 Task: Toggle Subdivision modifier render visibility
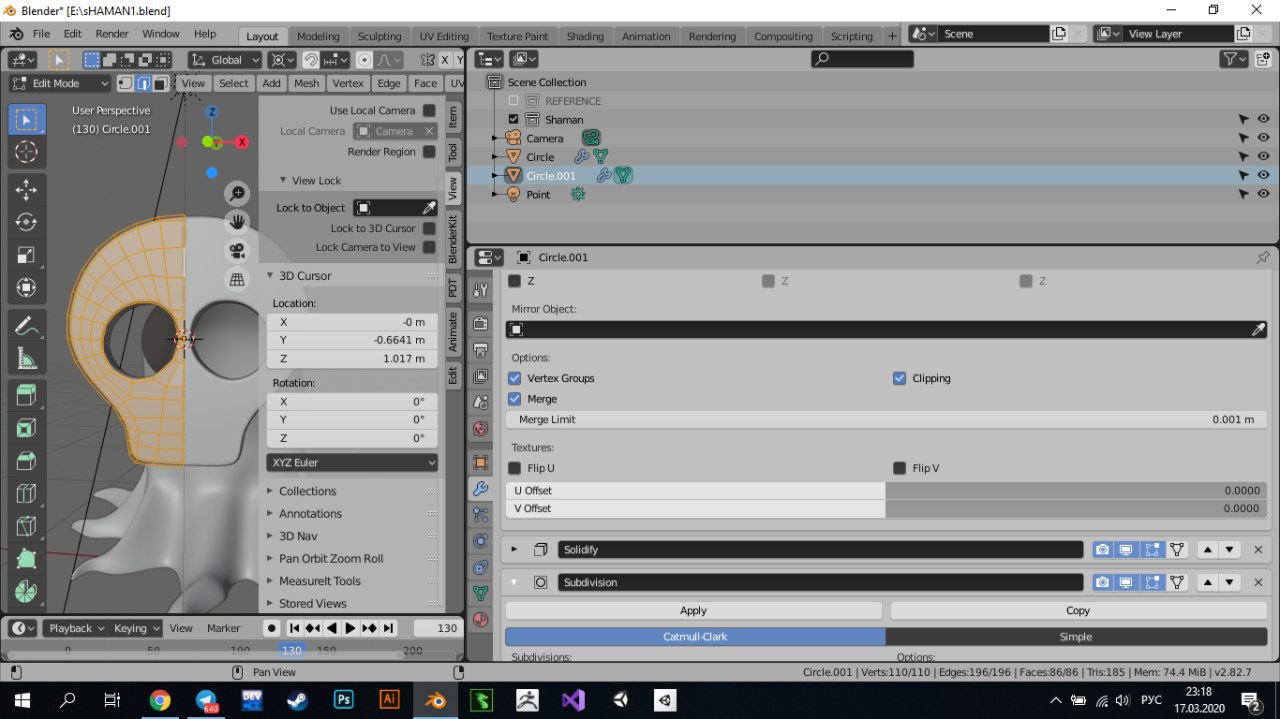click(1102, 582)
